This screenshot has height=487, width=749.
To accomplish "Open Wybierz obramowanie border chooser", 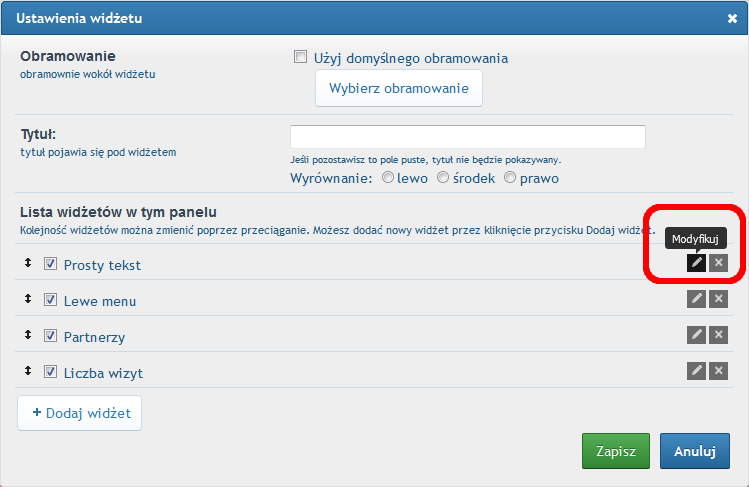I will tap(399, 88).
